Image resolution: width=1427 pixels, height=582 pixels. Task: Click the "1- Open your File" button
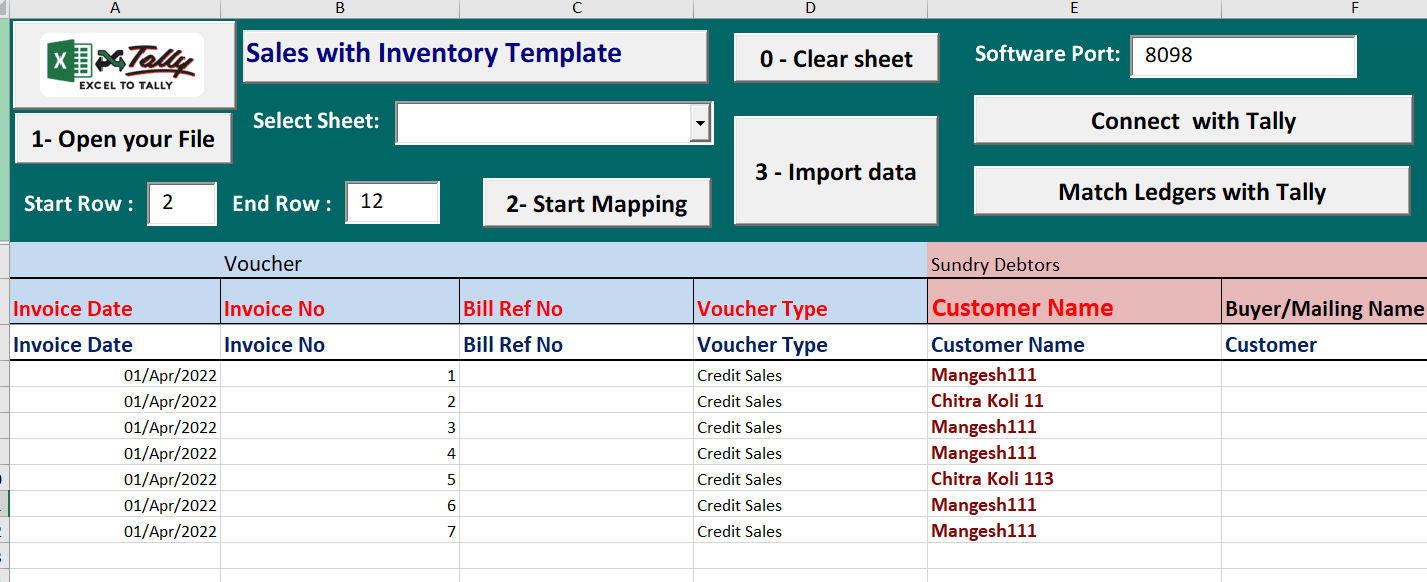(x=122, y=137)
